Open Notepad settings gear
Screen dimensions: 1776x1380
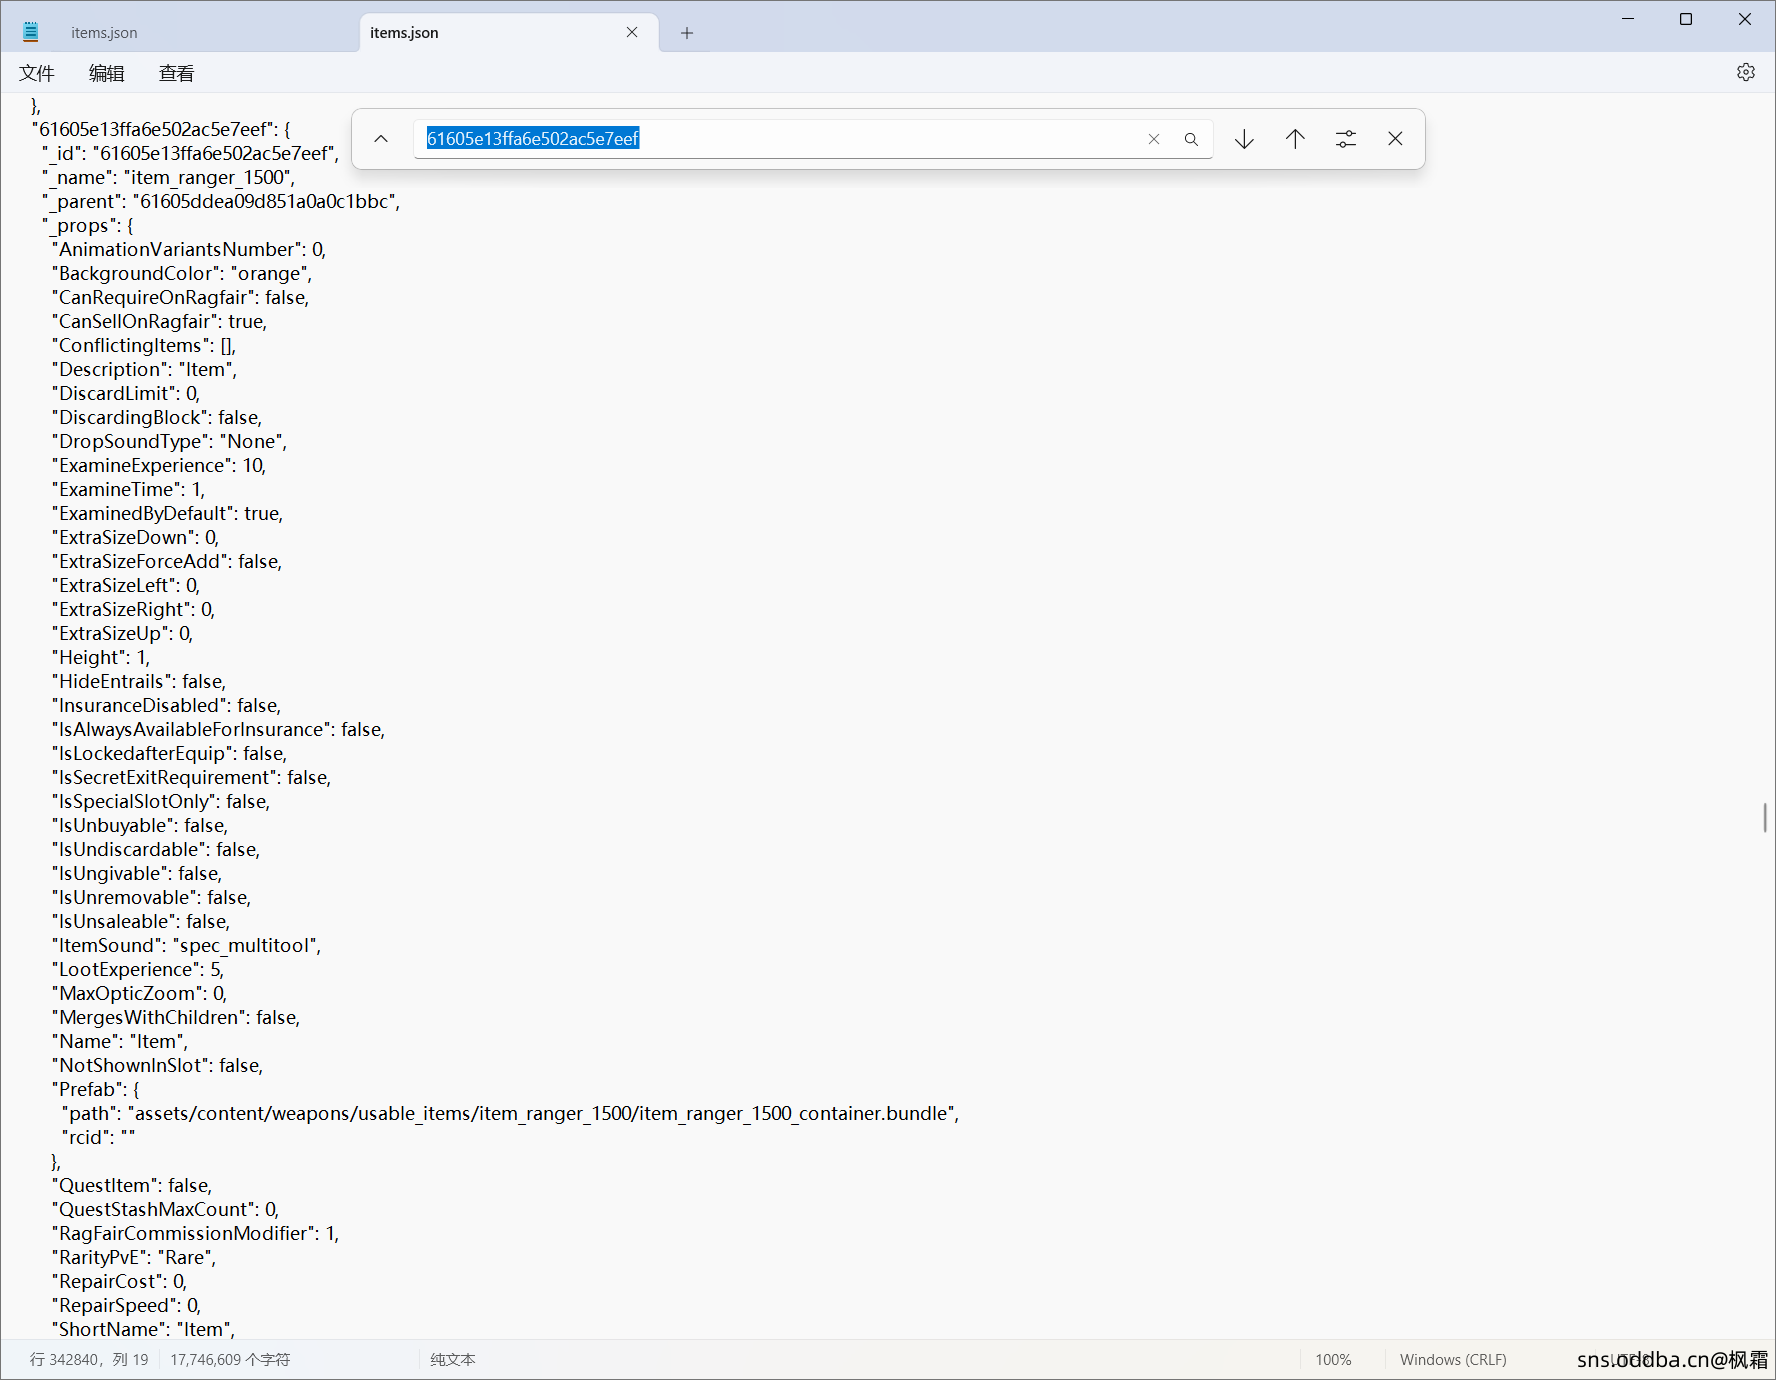click(1746, 73)
